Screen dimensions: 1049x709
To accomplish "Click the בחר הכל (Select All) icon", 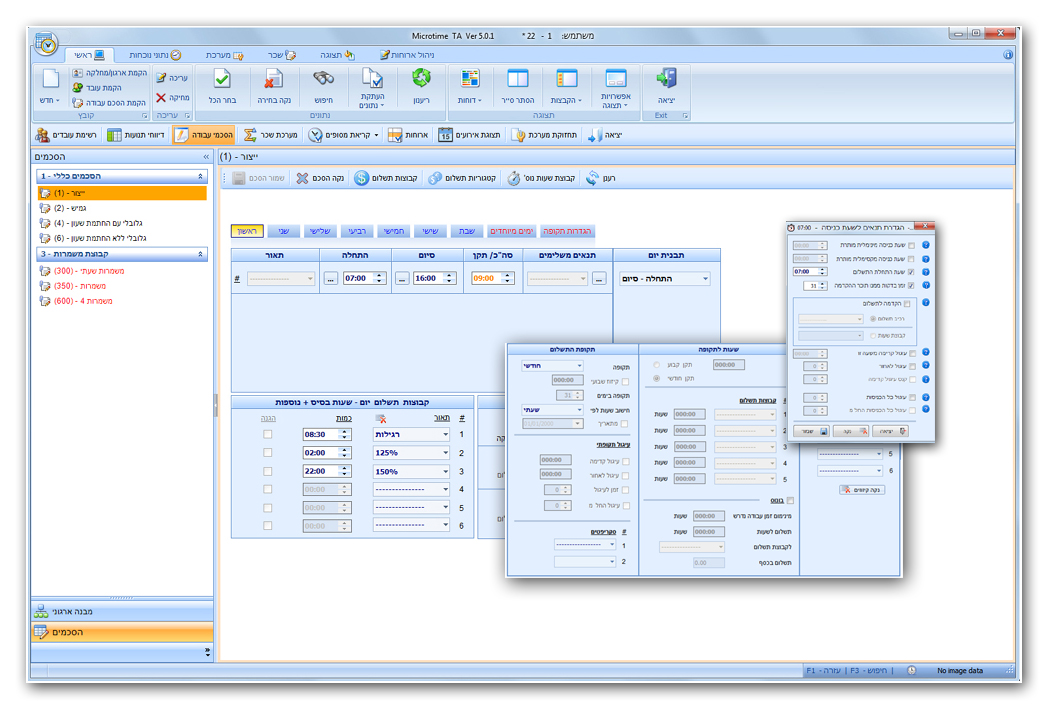I will pyautogui.click(x=222, y=85).
